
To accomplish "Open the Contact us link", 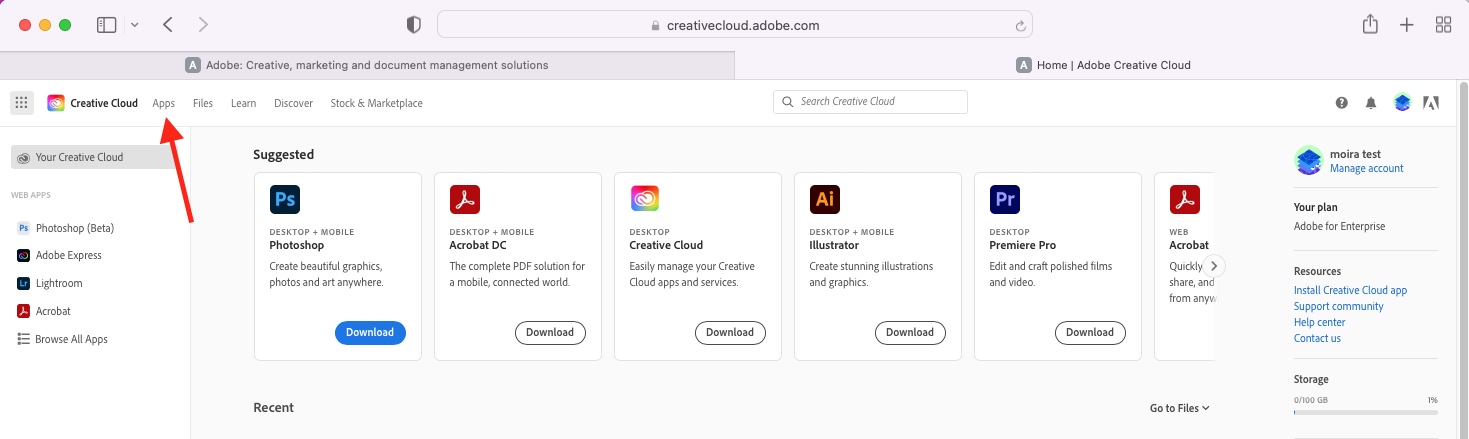I will pyautogui.click(x=1317, y=338).
